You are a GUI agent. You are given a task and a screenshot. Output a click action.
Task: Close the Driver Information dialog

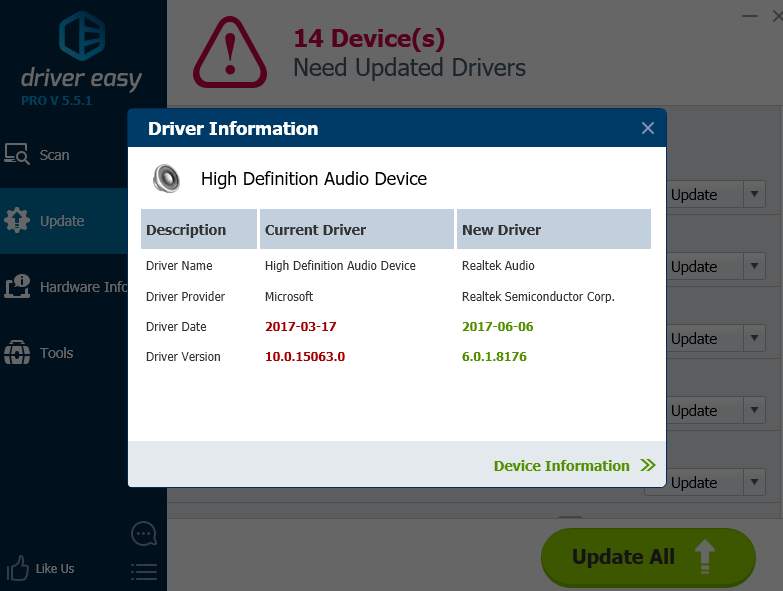[x=648, y=128]
